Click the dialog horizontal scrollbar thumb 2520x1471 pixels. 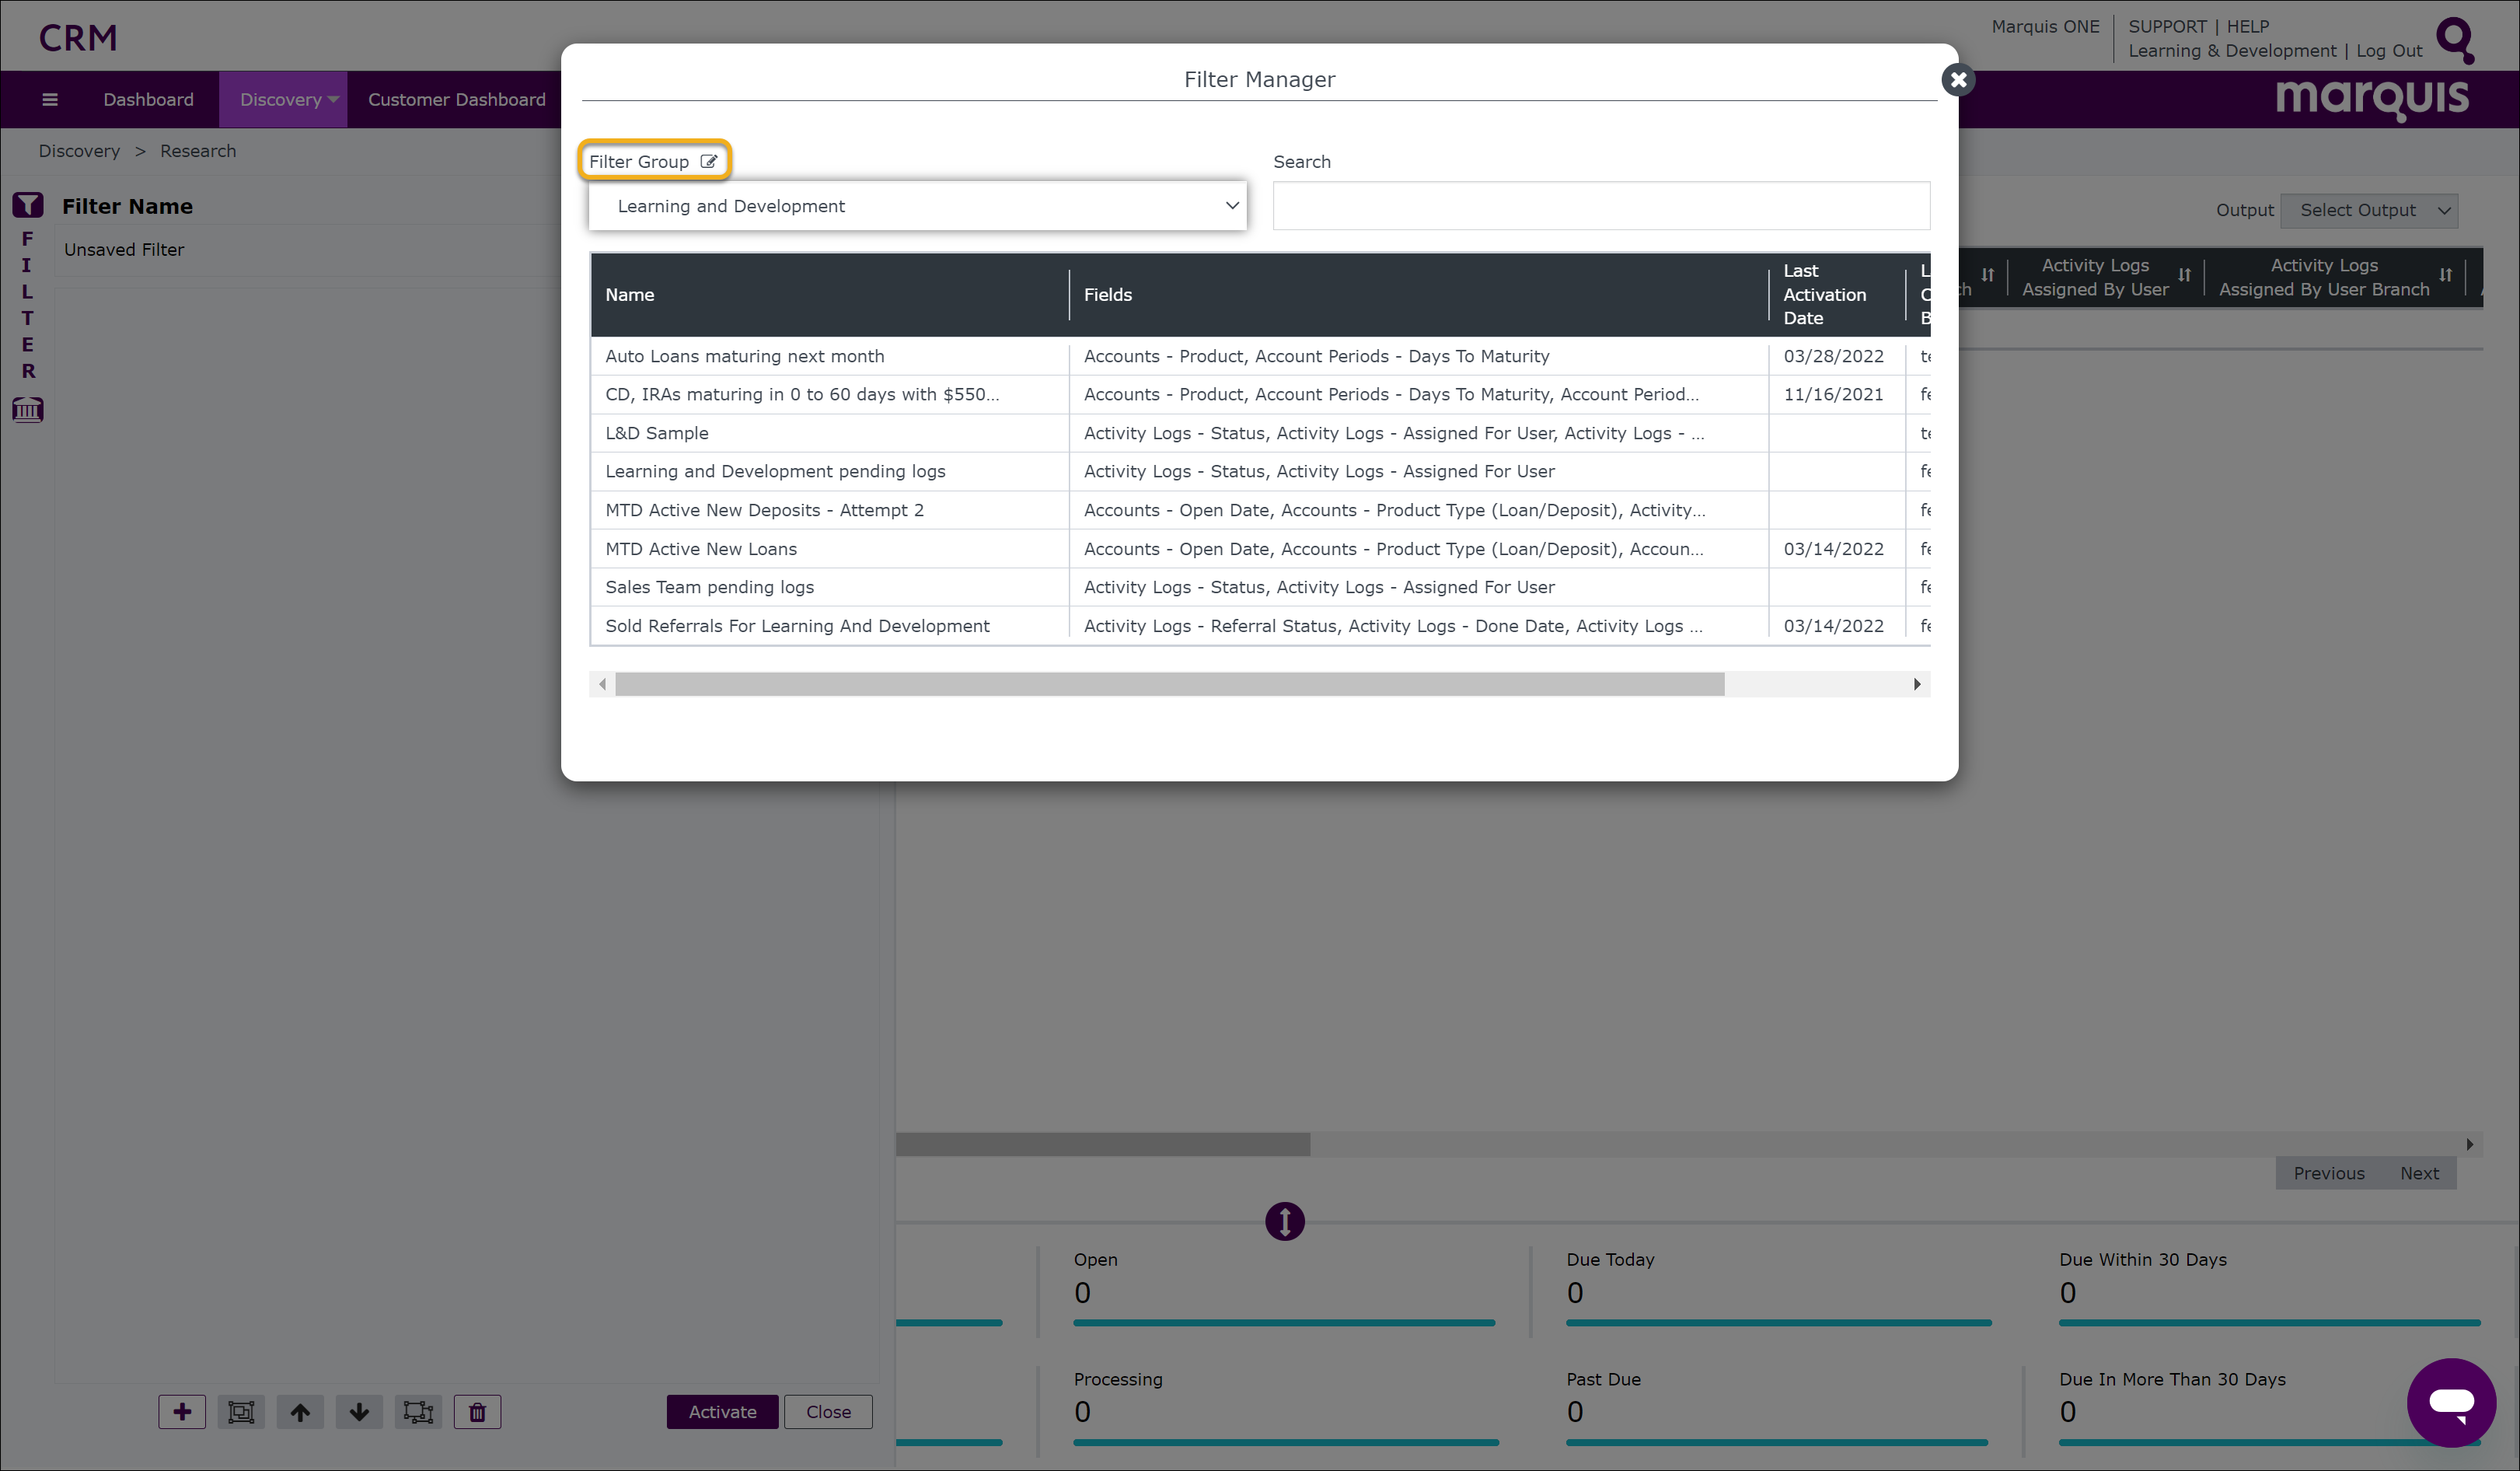pyautogui.click(x=1169, y=684)
